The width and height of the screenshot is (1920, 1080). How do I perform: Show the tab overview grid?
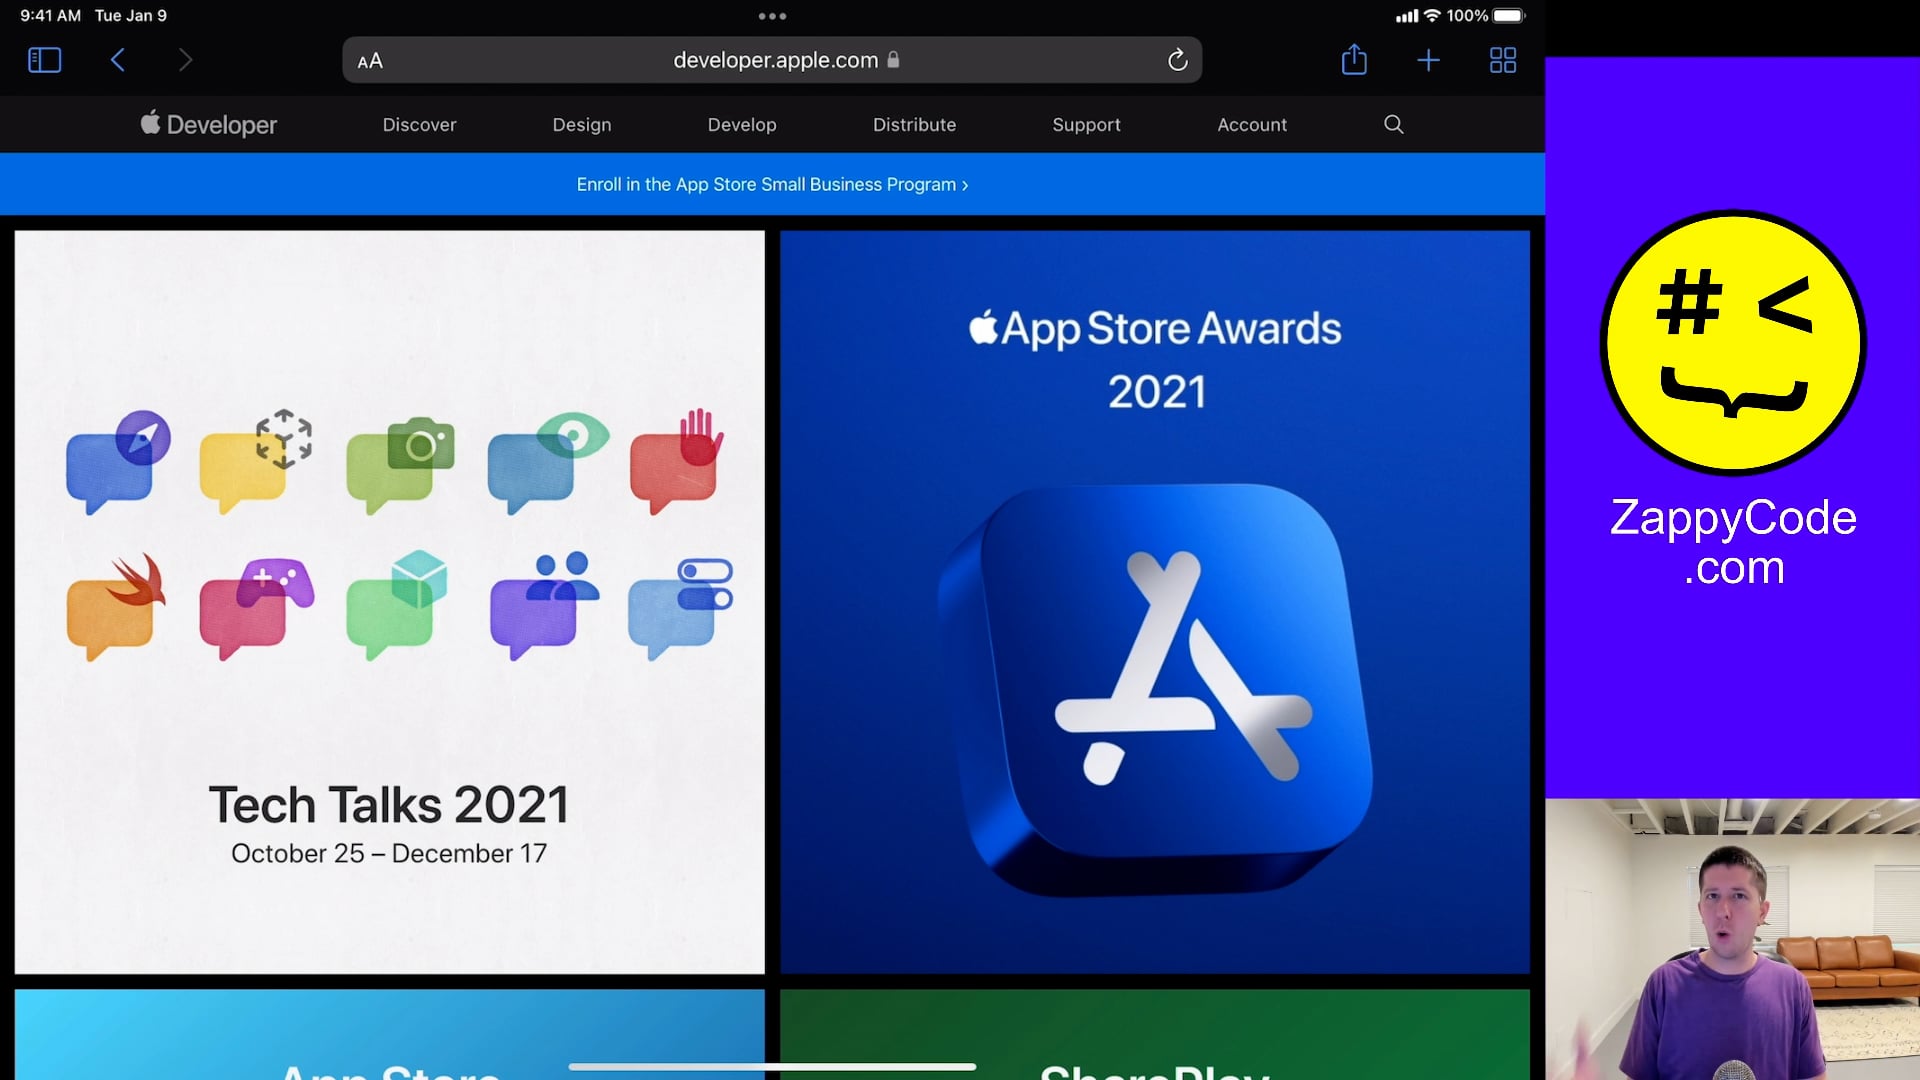(x=1502, y=61)
